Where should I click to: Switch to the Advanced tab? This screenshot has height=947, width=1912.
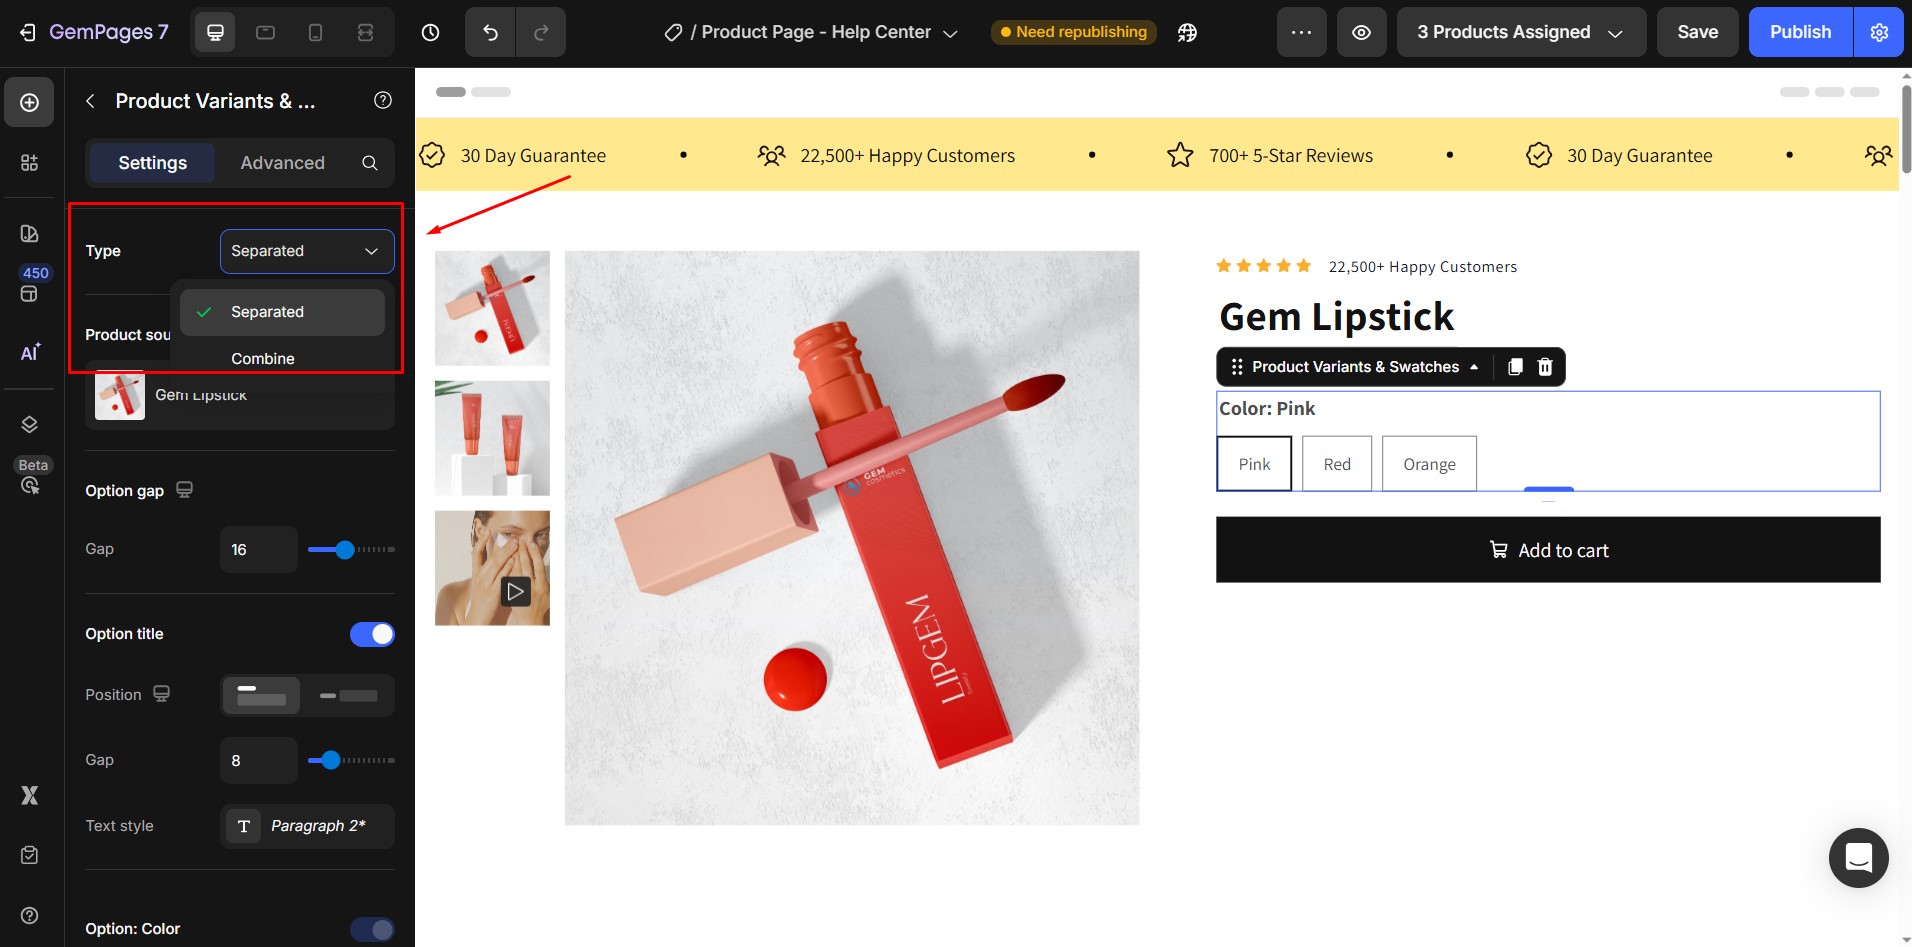coord(282,162)
